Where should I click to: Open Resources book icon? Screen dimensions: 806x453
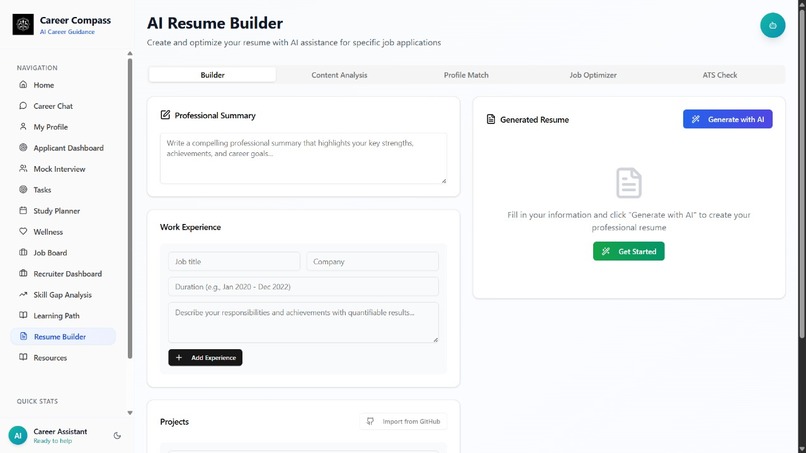pyautogui.click(x=23, y=357)
